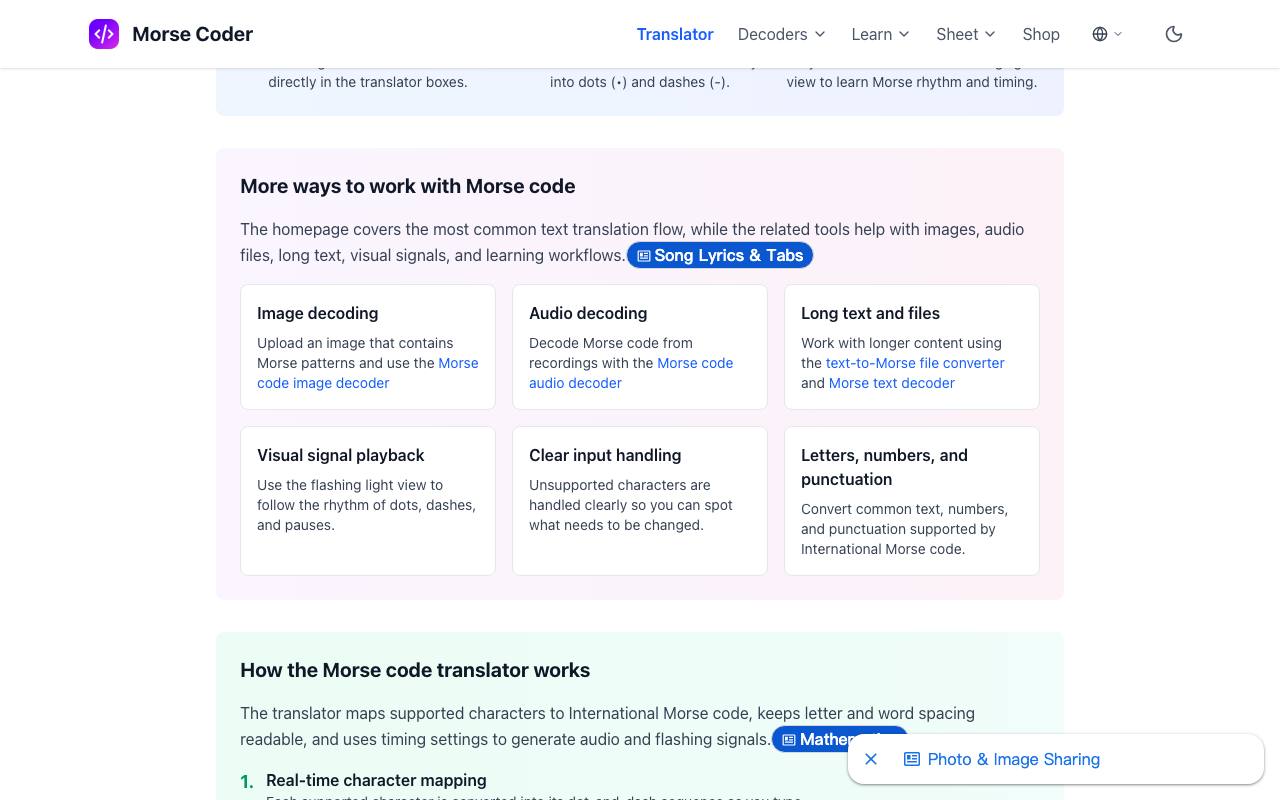The width and height of the screenshot is (1280, 800).
Task: Open the language globe selector
Action: point(1107,34)
